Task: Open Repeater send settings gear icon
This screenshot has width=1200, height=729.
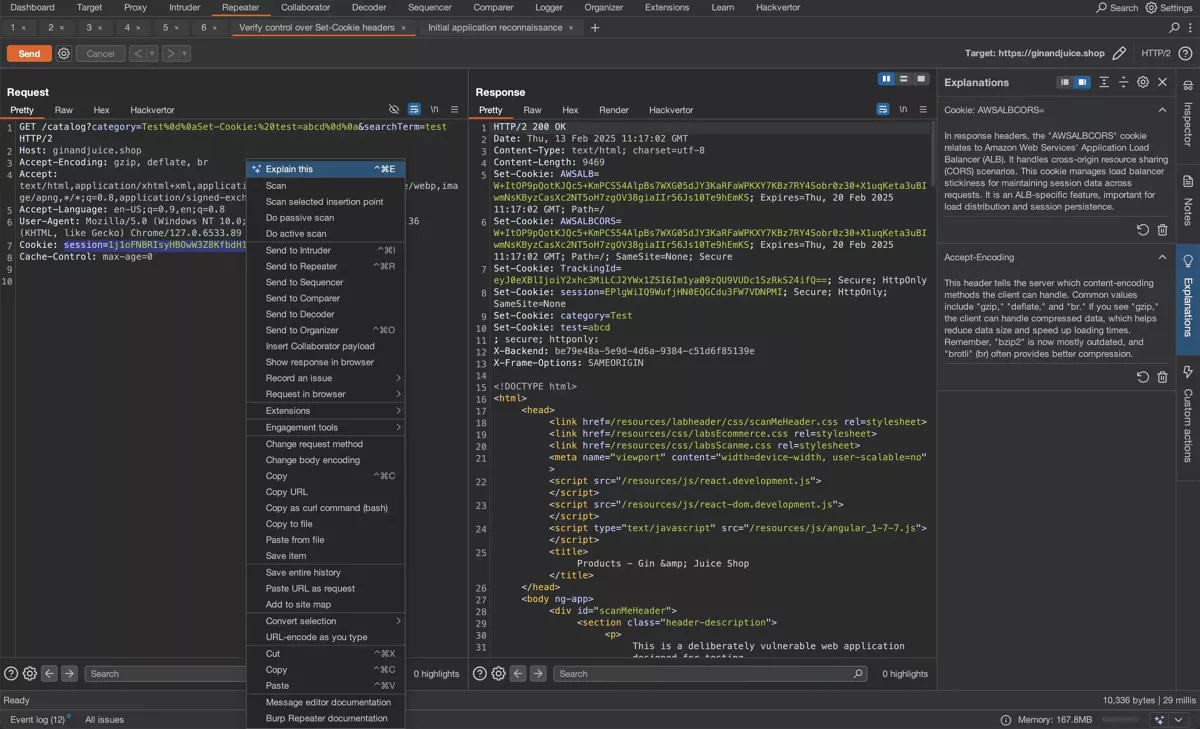Action: [64, 53]
